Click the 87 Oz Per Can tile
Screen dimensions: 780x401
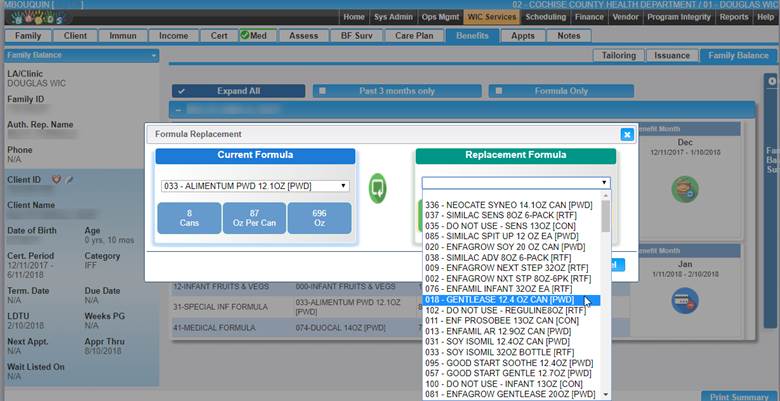[254, 218]
